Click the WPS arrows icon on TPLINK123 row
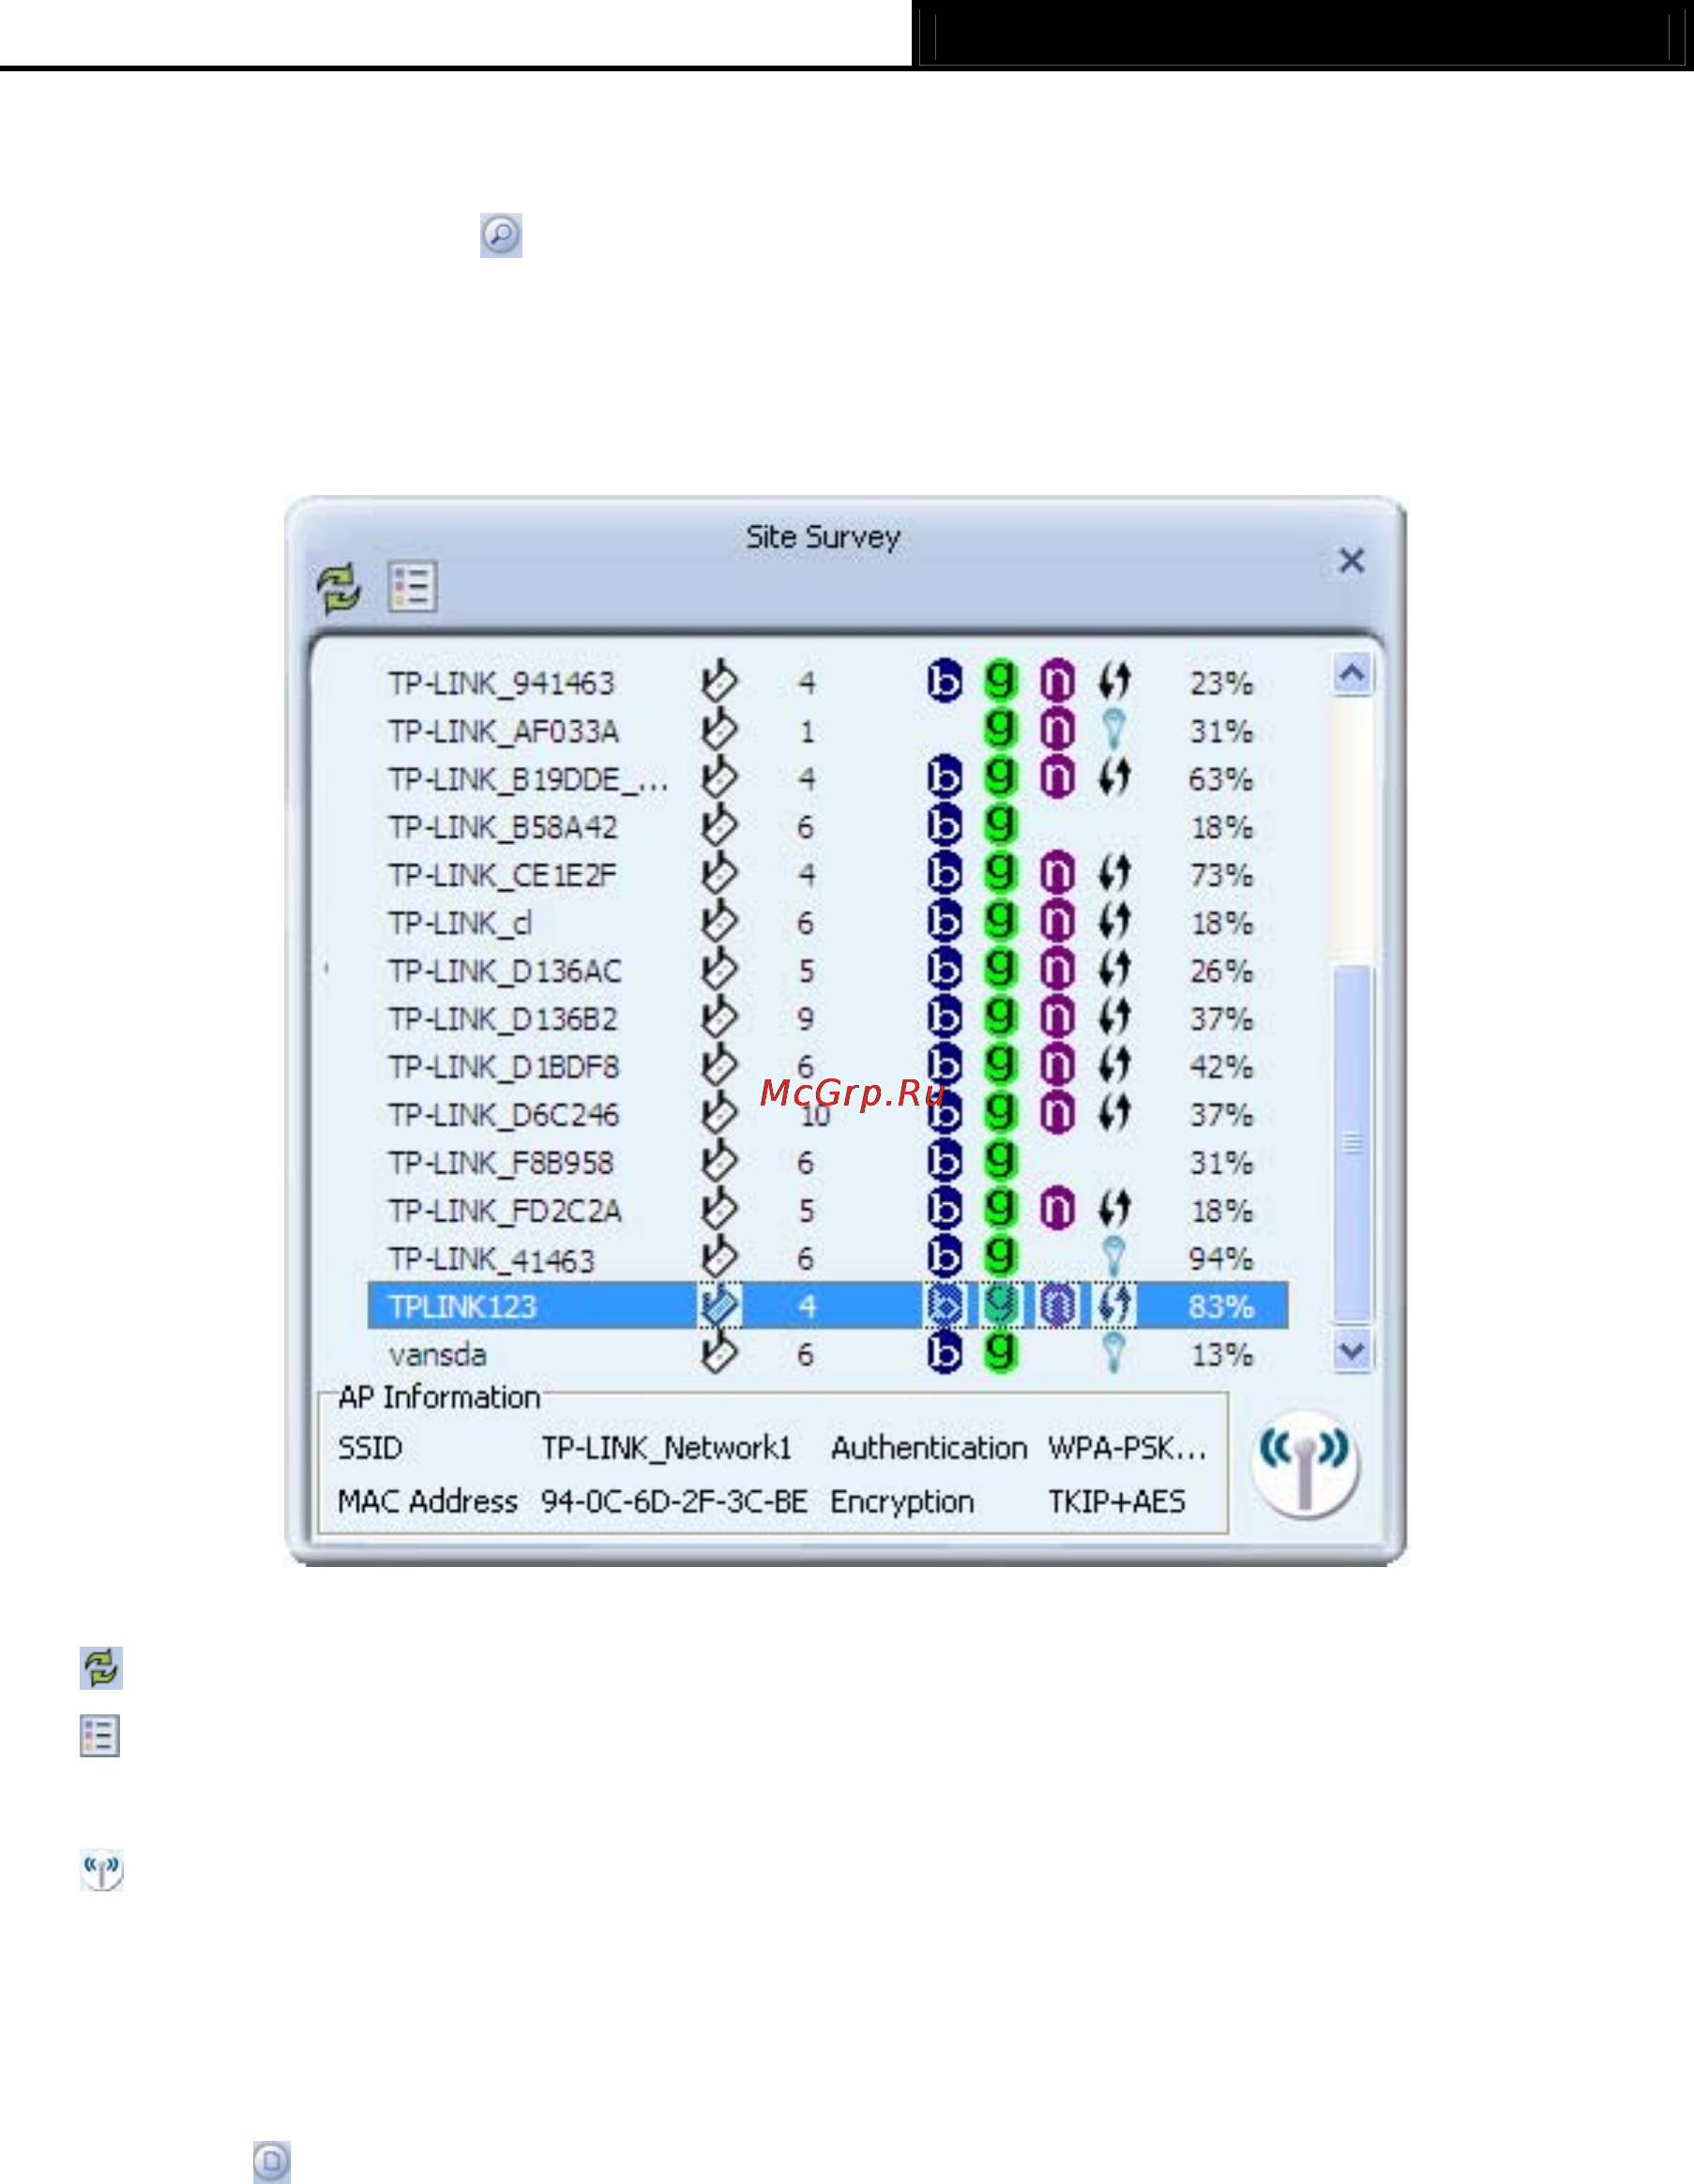 (x=1114, y=1305)
